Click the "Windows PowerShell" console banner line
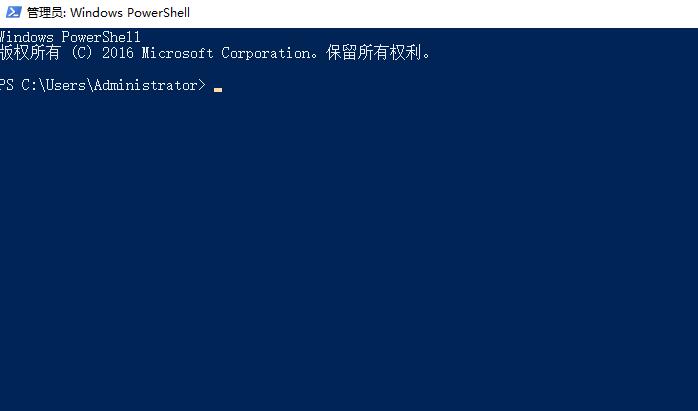Viewport: 698px width, 411px height. [x=70, y=38]
